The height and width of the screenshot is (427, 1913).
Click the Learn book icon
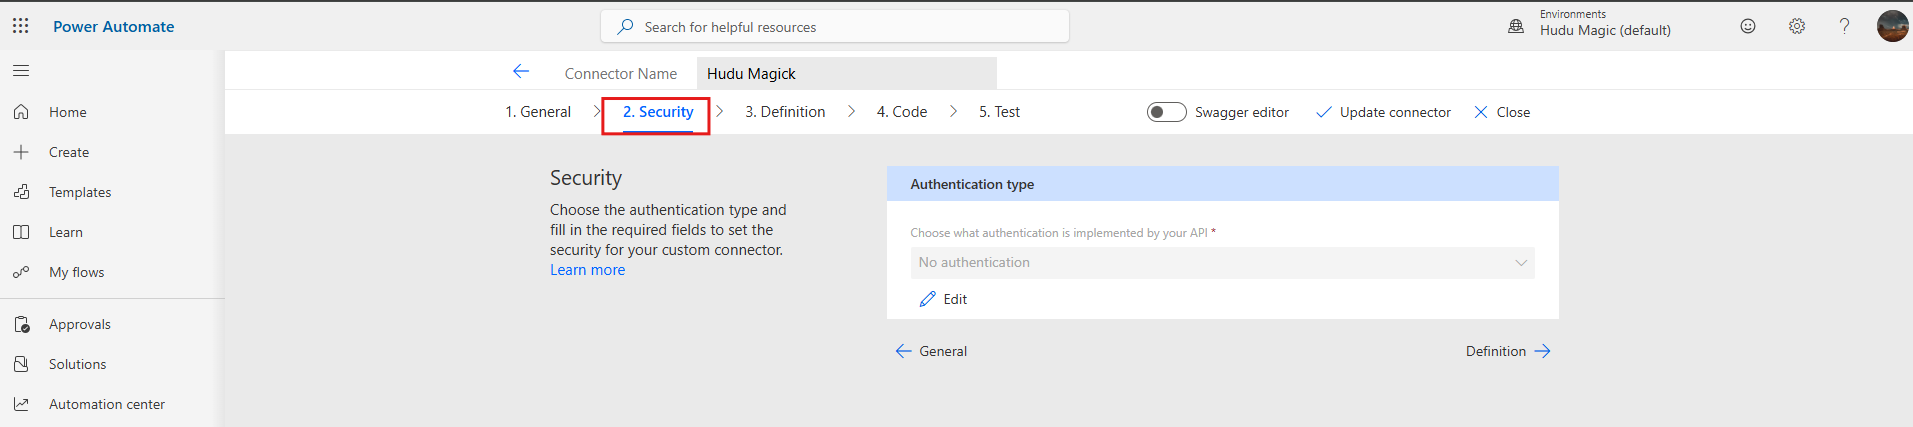coord(21,232)
